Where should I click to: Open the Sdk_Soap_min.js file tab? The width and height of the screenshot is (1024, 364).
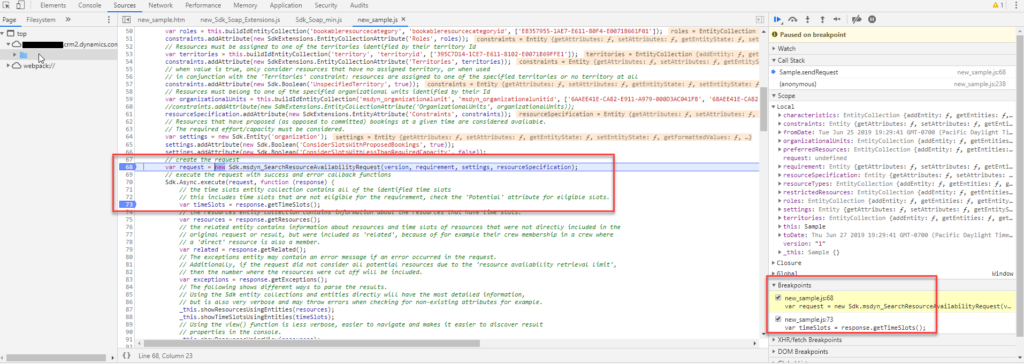click(x=318, y=20)
